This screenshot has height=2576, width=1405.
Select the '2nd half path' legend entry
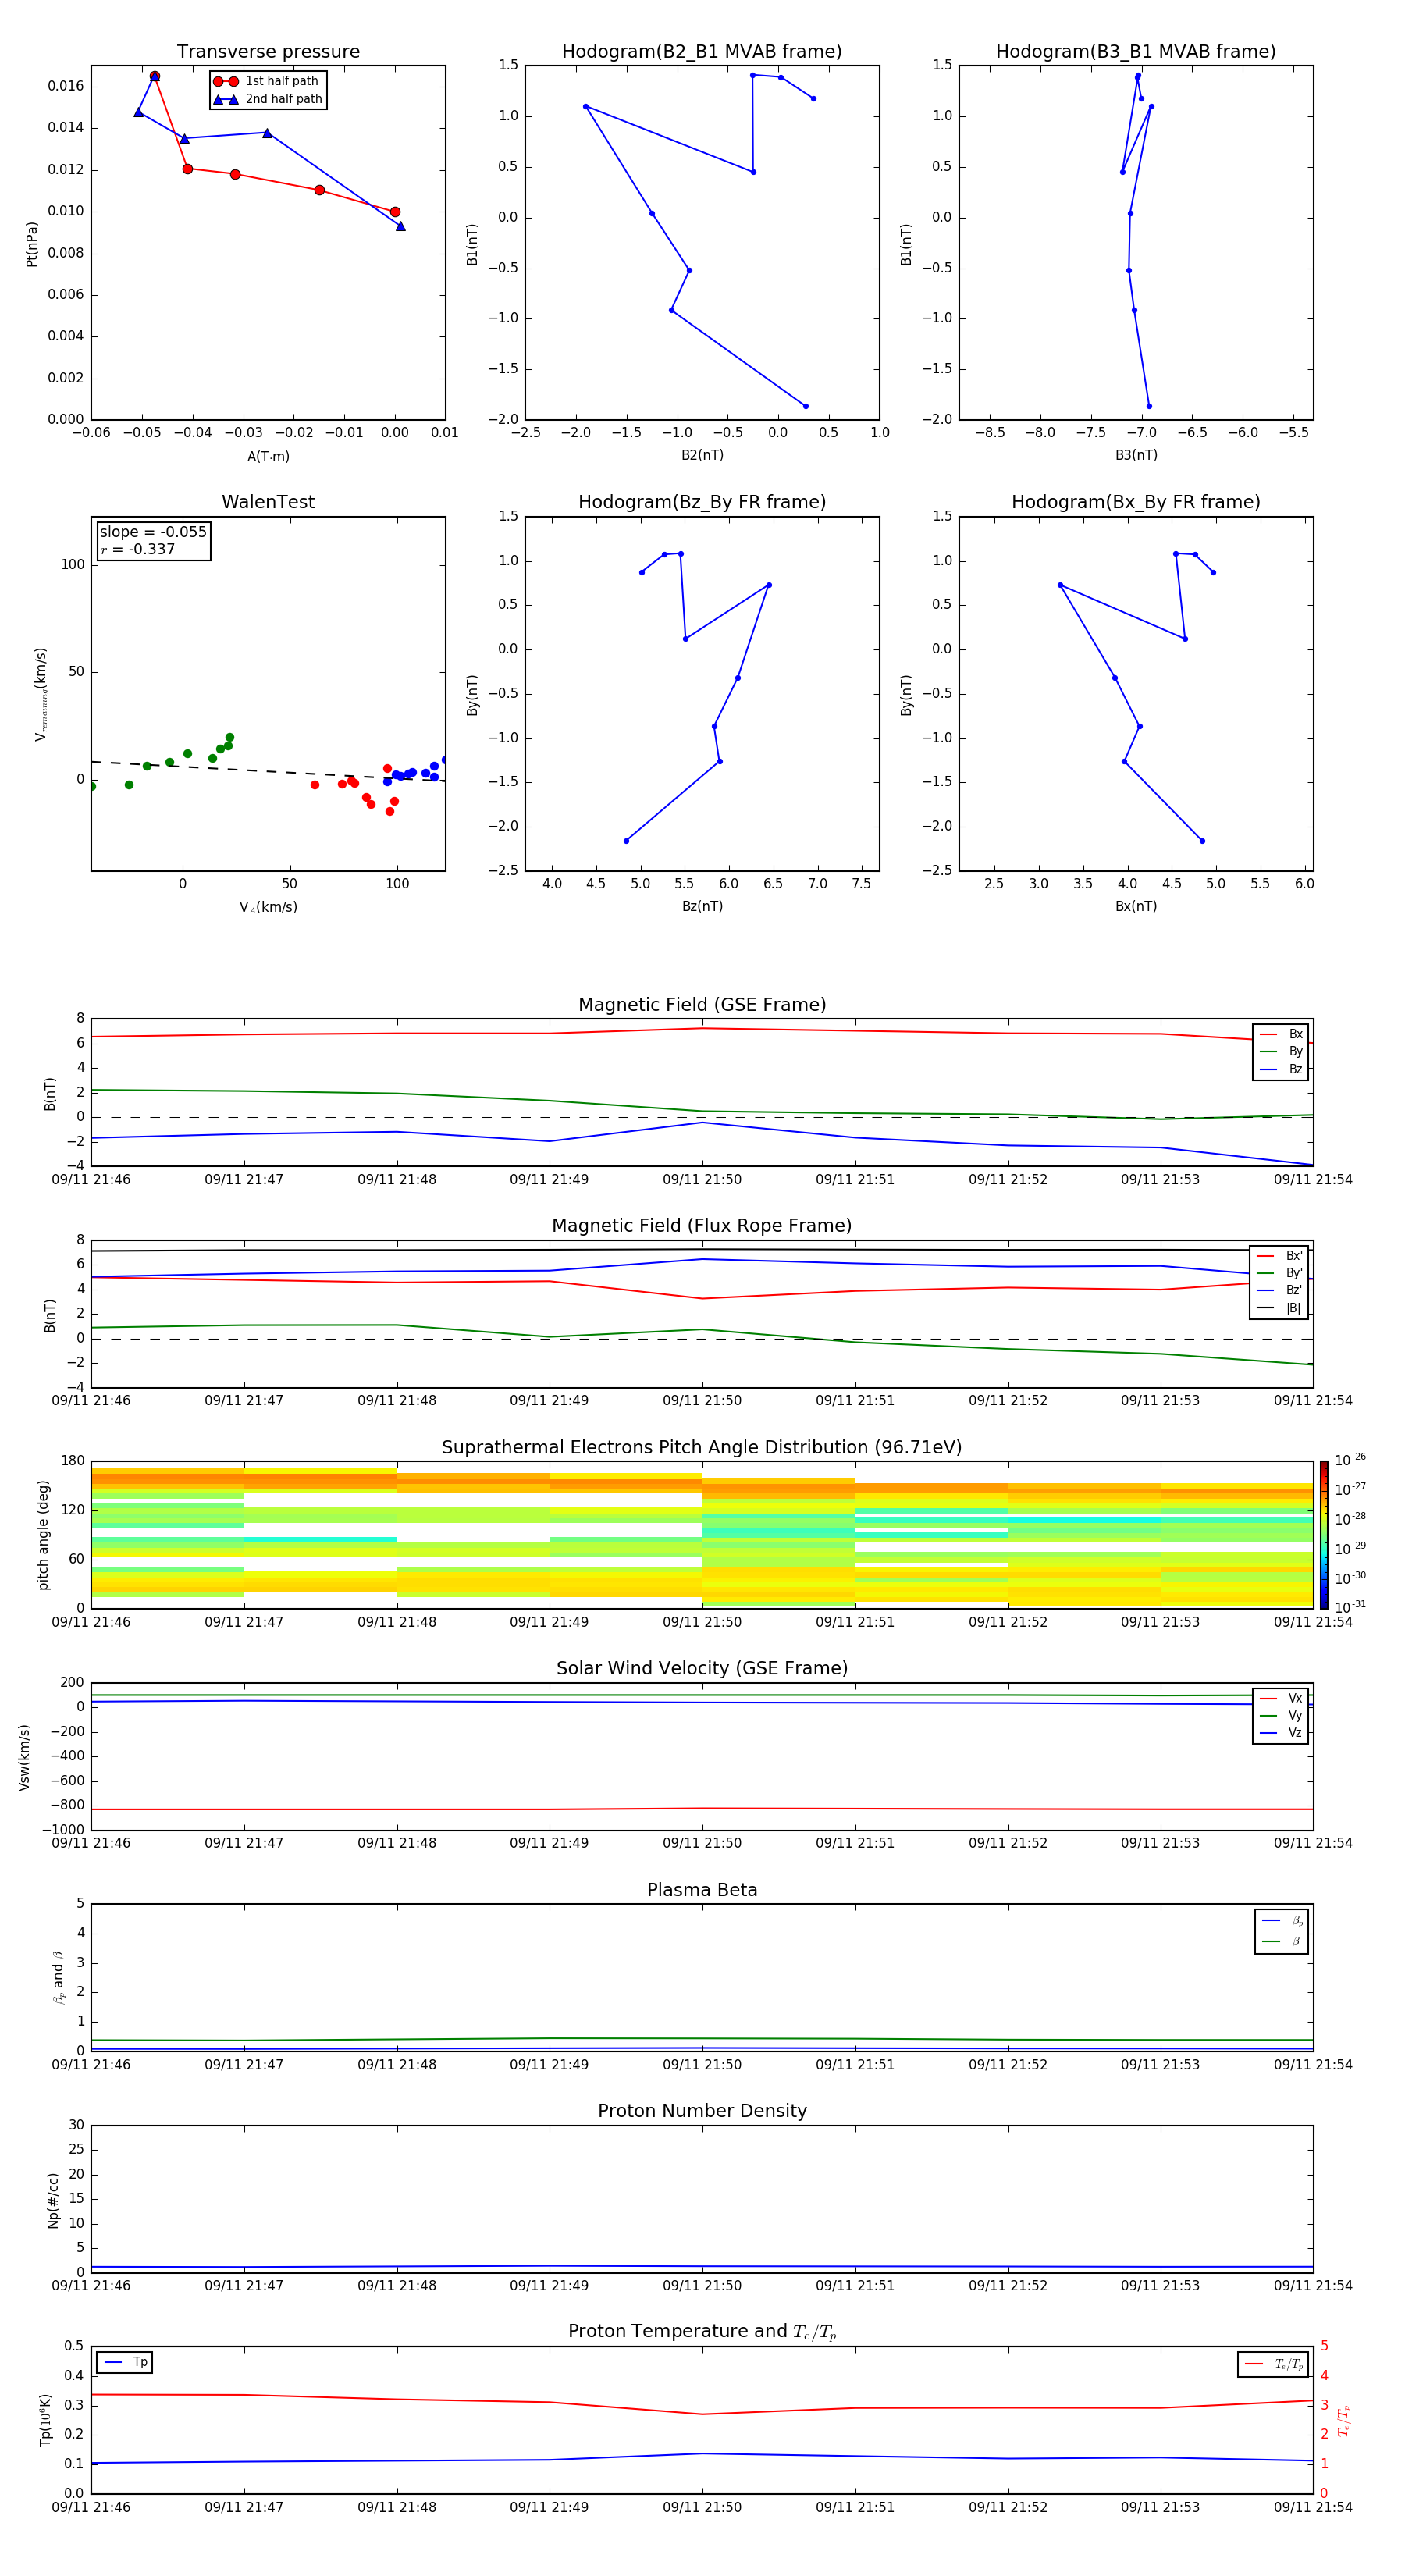coord(267,99)
